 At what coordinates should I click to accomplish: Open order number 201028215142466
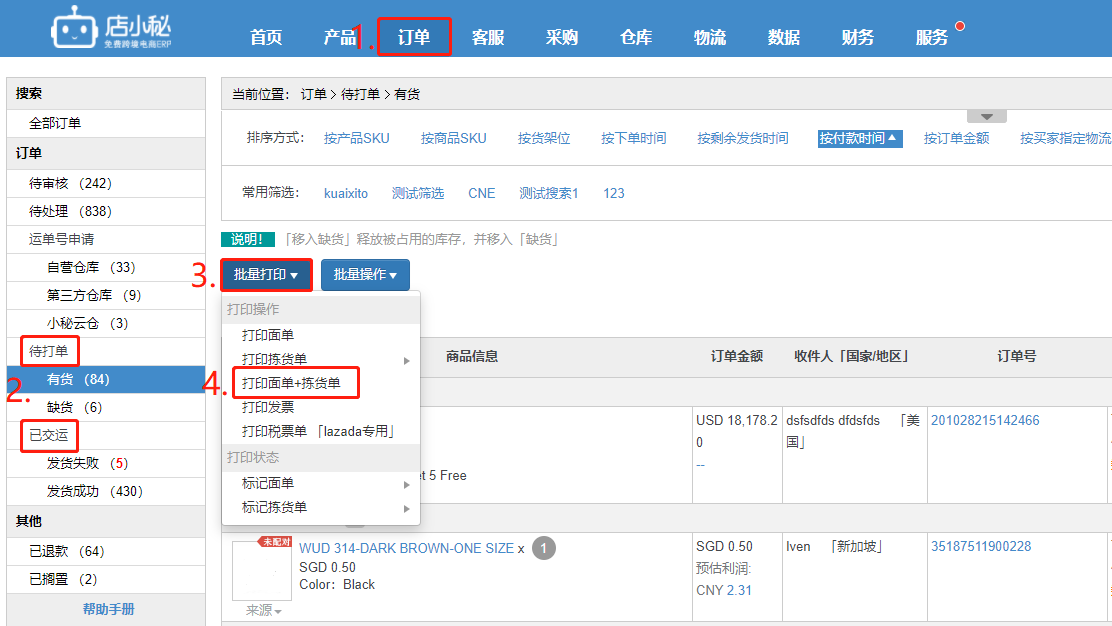click(x=985, y=420)
